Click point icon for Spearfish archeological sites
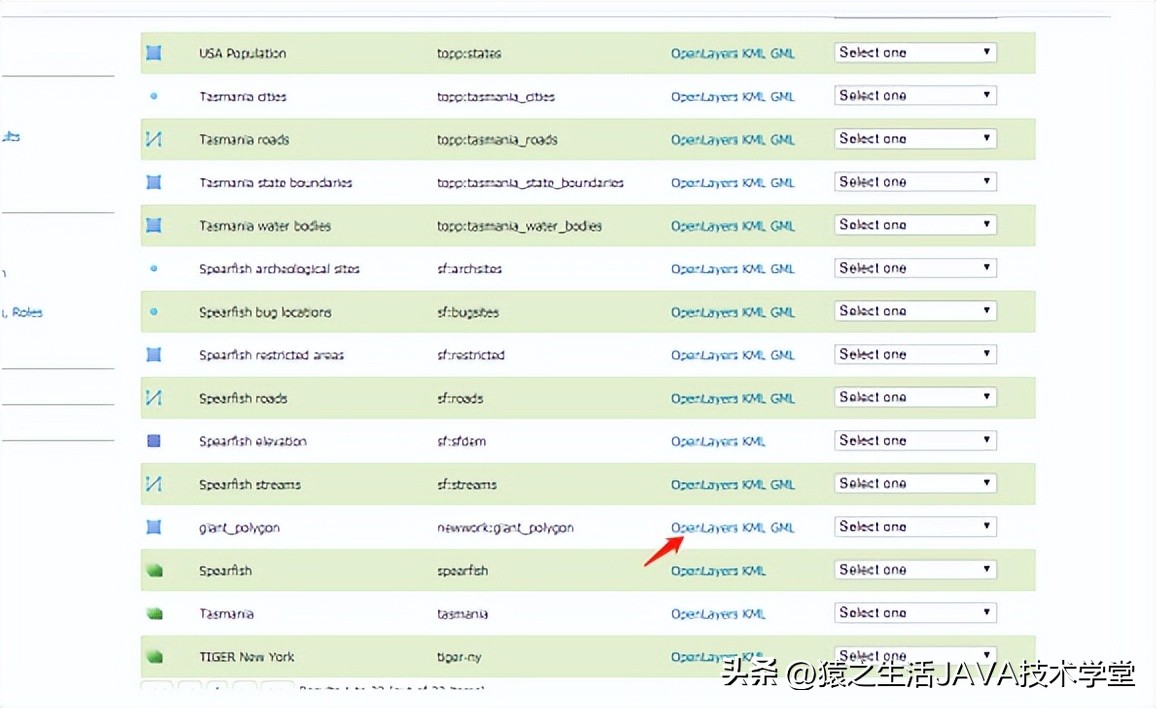Viewport: 1156px width, 708px height. pos(153,268)
